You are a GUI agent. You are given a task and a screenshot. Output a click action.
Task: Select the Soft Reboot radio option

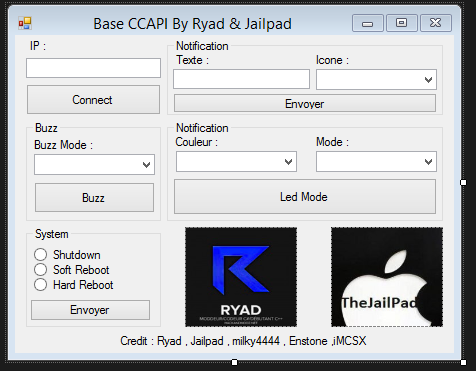(71, 270)
